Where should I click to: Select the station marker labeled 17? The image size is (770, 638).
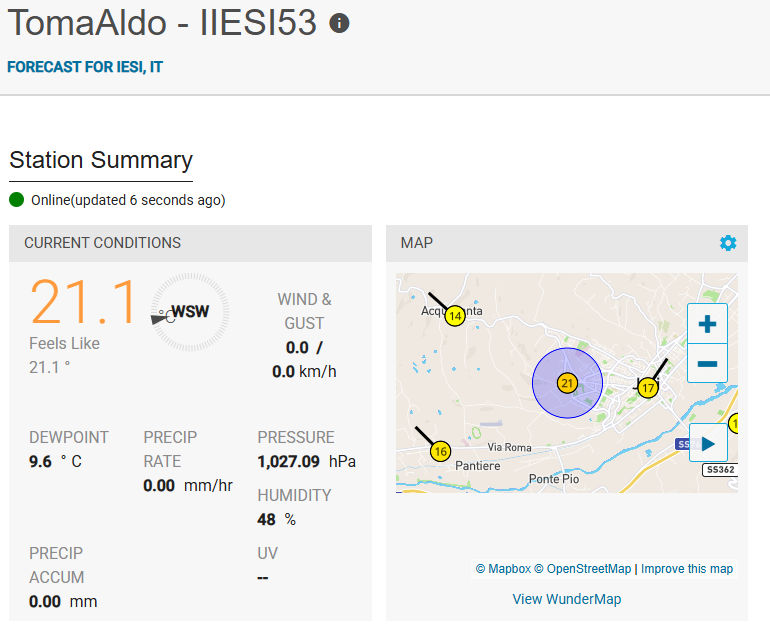648,387
